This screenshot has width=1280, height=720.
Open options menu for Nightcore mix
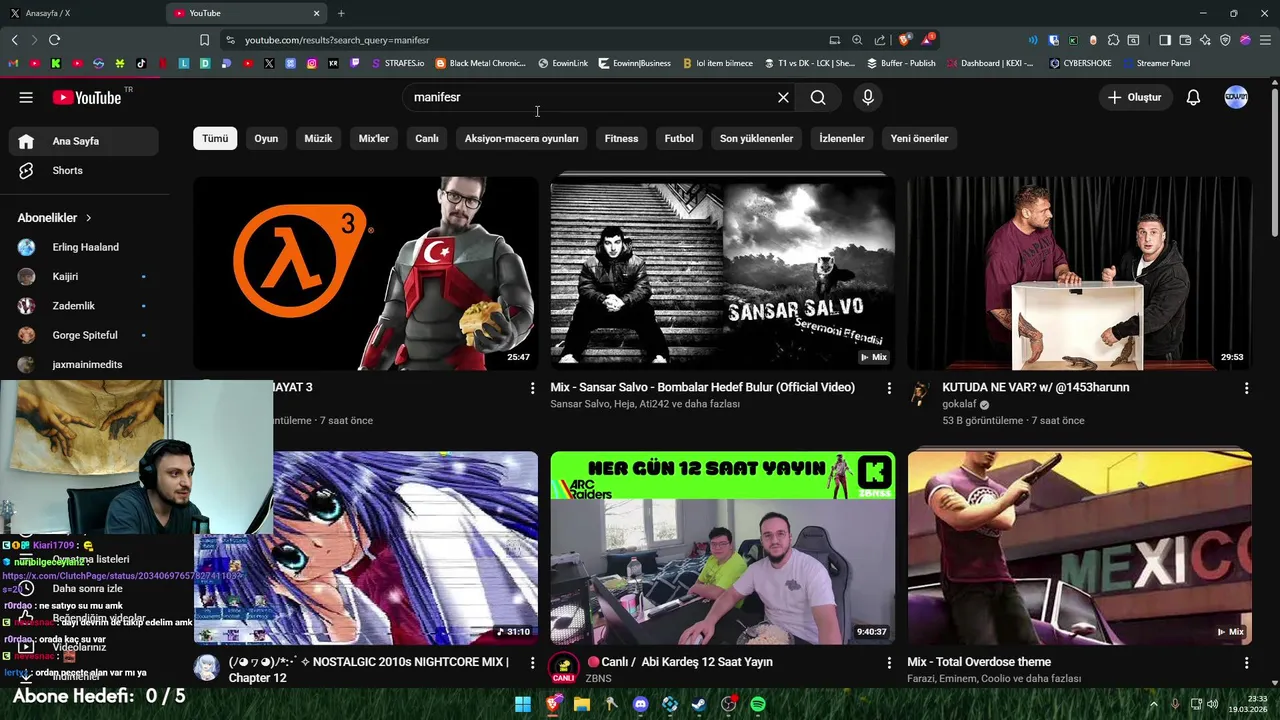(532, 663)
